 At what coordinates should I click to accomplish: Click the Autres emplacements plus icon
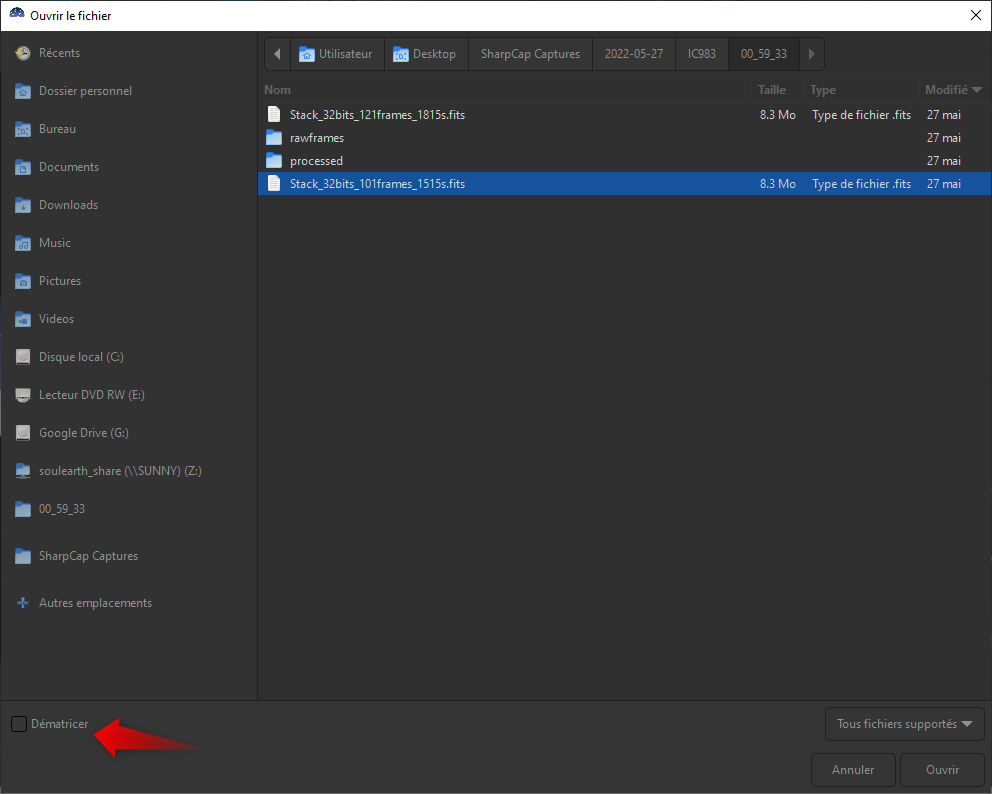tap(23, 603)
